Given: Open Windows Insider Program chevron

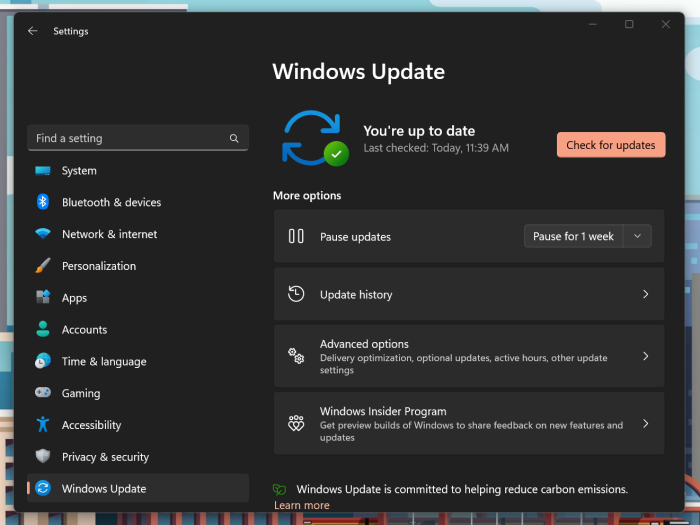Looking at the screenshot, I should pyautogui.click(x=646, y=423).
